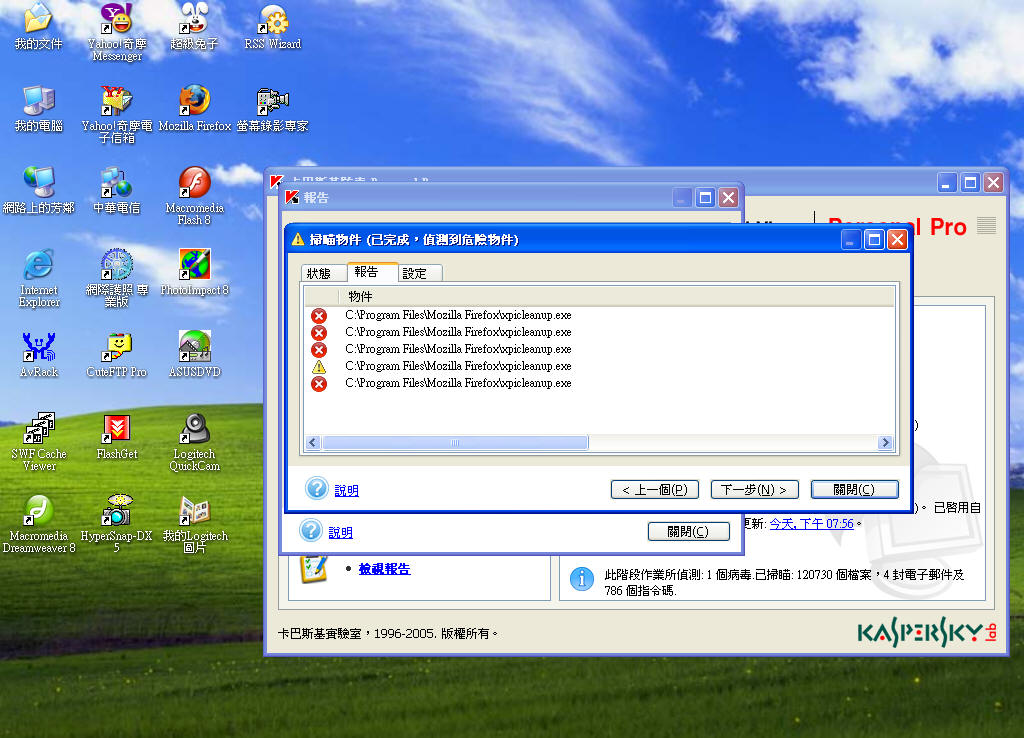Select the warning-marked xpicleanup.exe row

tap(458, 366)
